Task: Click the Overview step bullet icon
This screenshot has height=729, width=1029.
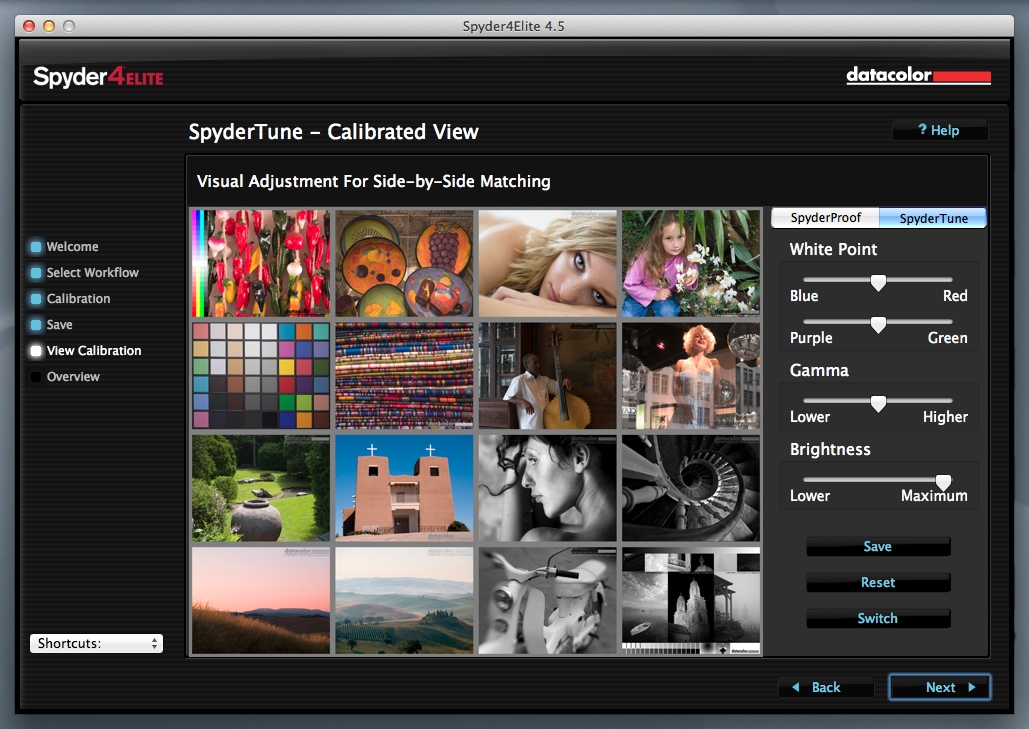Action: coord(36,377)
